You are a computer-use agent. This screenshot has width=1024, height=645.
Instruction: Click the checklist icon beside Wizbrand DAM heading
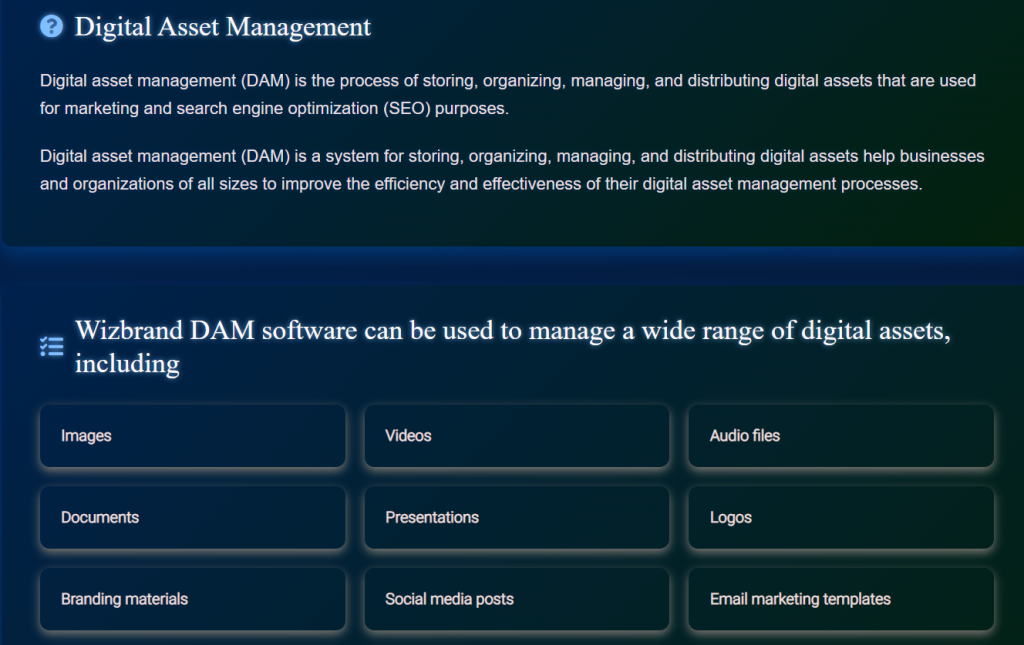[x=52, y=347]
